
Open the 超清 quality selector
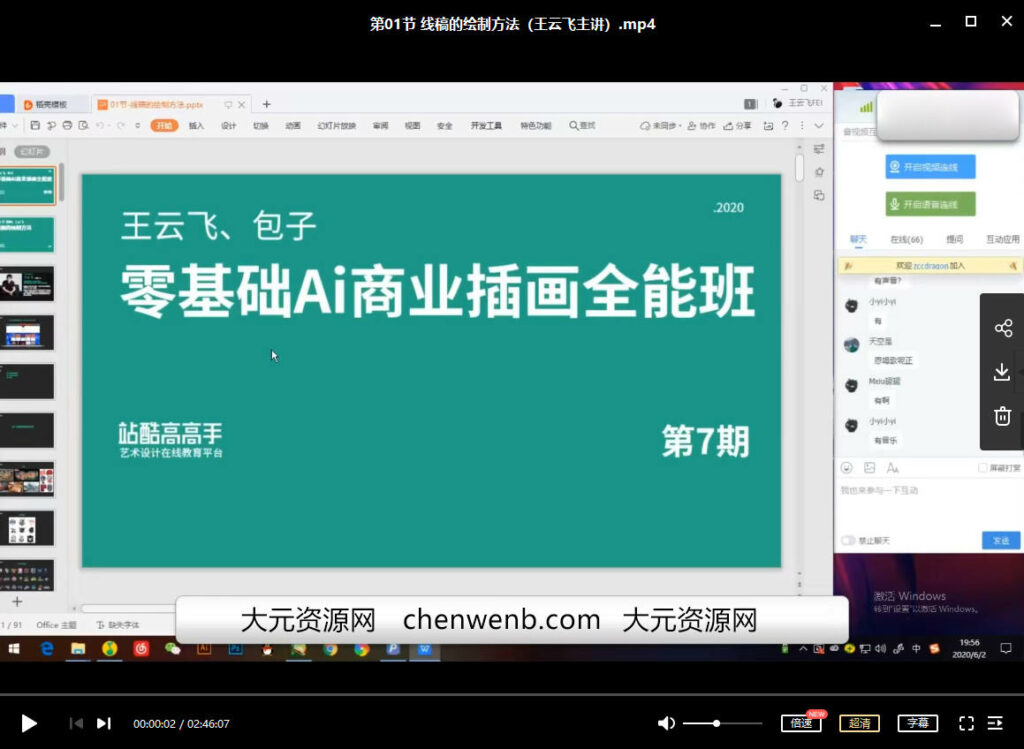(x=859, y=723)
